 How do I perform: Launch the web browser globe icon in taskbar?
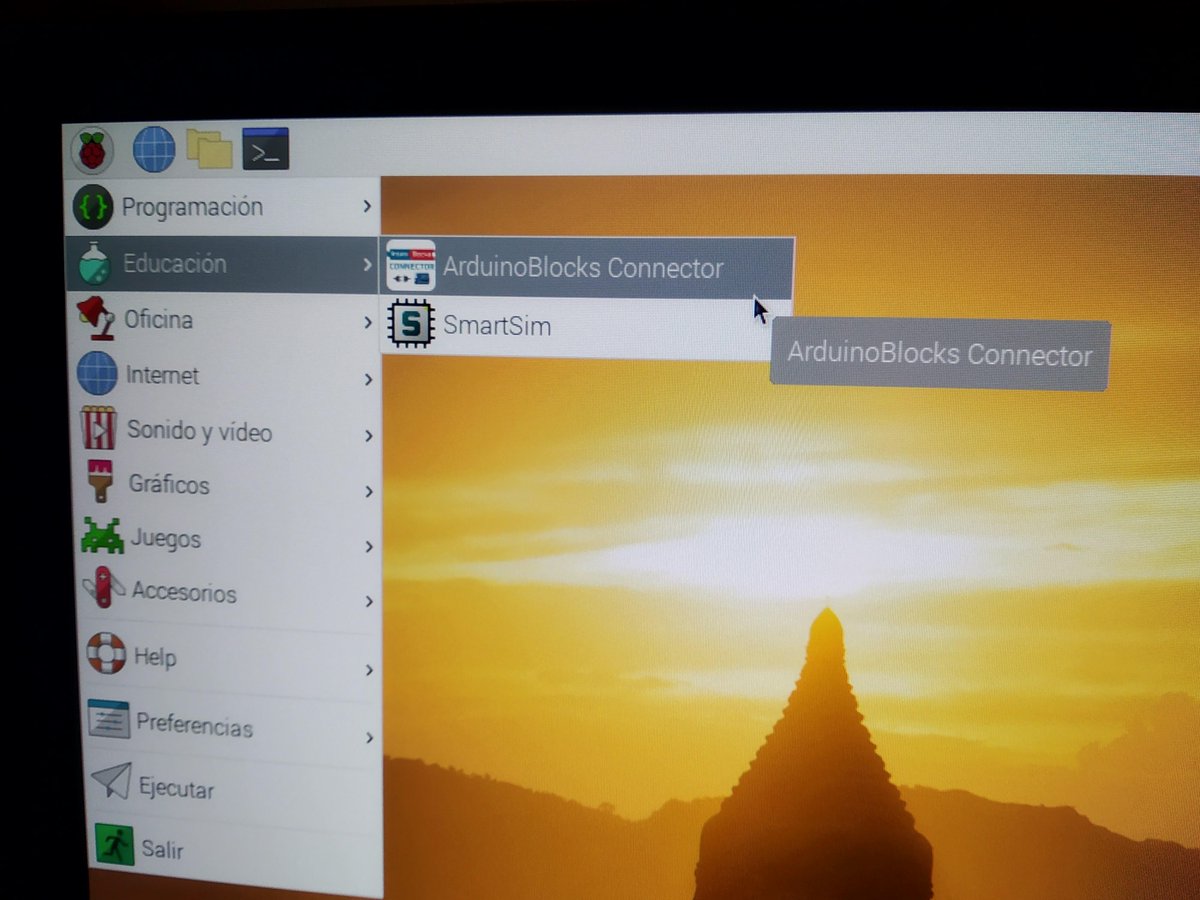154,149
